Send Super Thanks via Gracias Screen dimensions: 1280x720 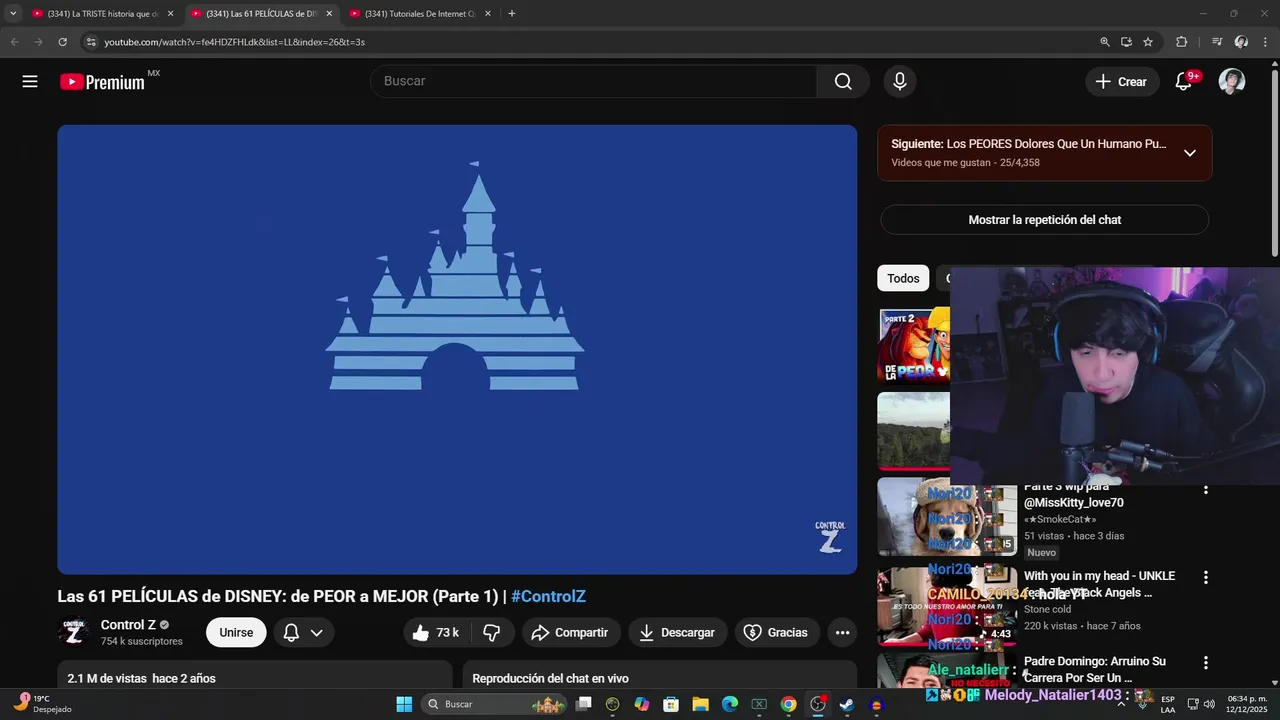click(x=777, y=632)
